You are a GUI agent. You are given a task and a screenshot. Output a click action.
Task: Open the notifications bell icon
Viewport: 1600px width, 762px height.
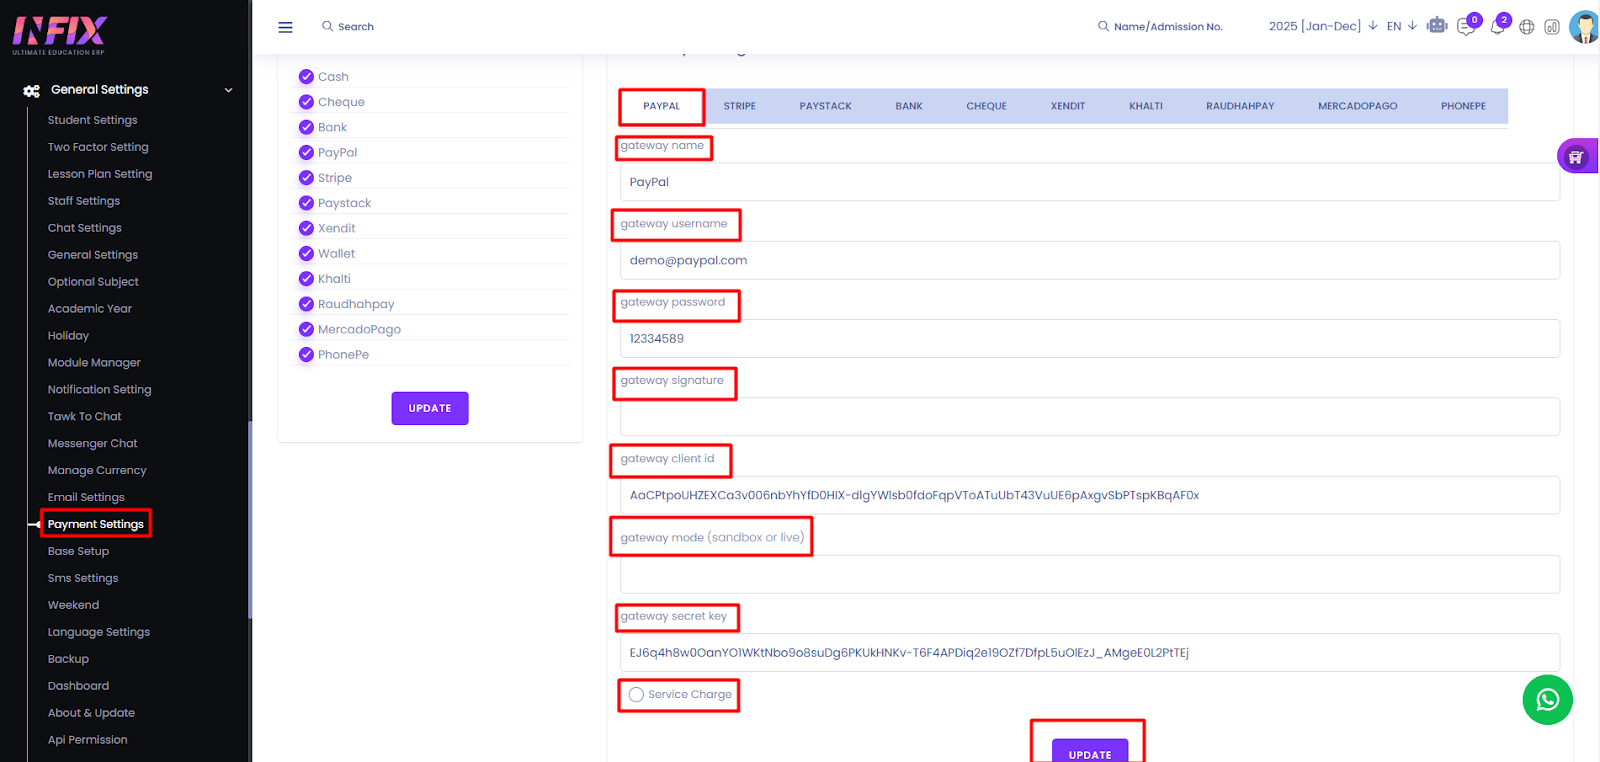(1497, 27)
